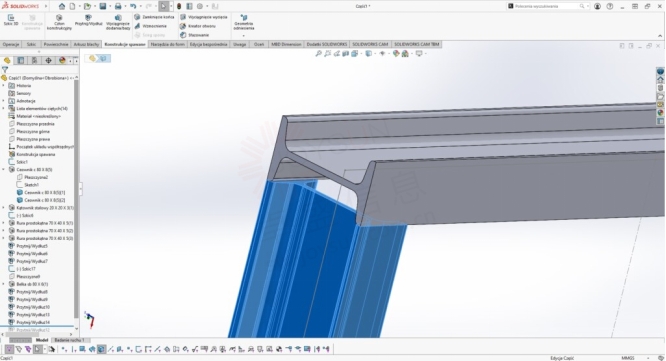Open the Geometria odniesienia dropdown arrow

[x=244, y=36]
